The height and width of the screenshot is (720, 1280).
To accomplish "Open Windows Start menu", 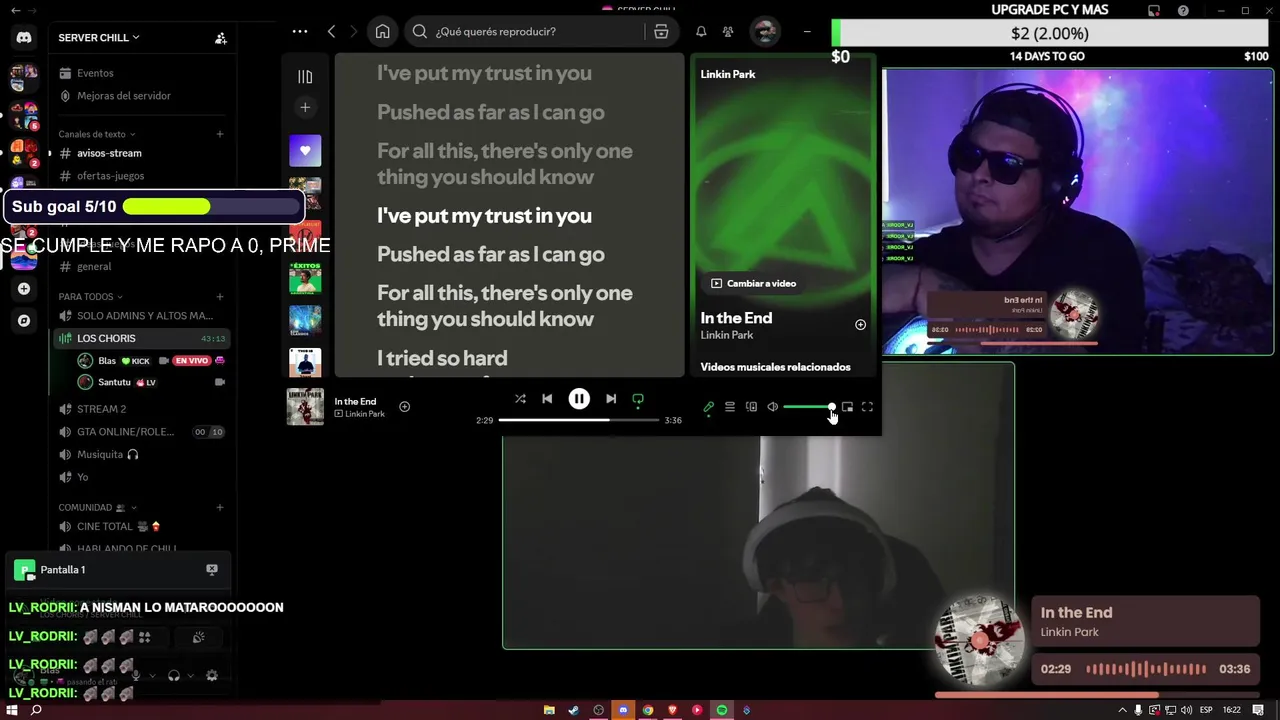I will [x=12, y=710].
